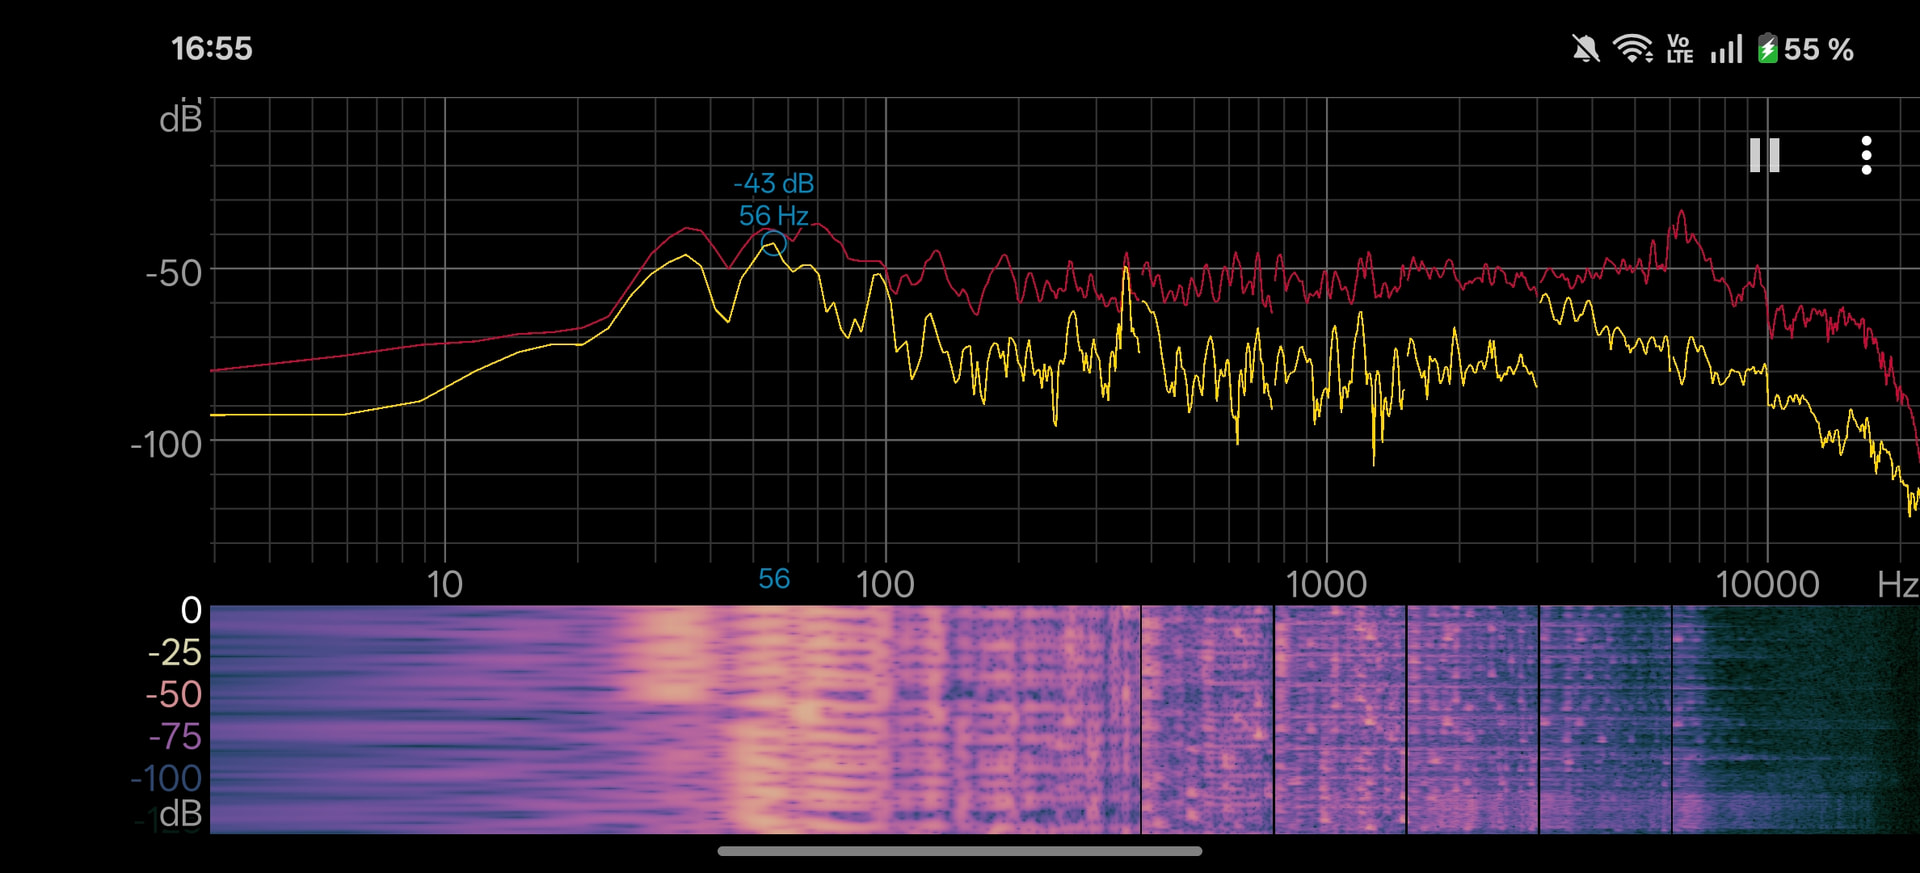Tap the home gesture bar at bottom

(x=960, y=851)
